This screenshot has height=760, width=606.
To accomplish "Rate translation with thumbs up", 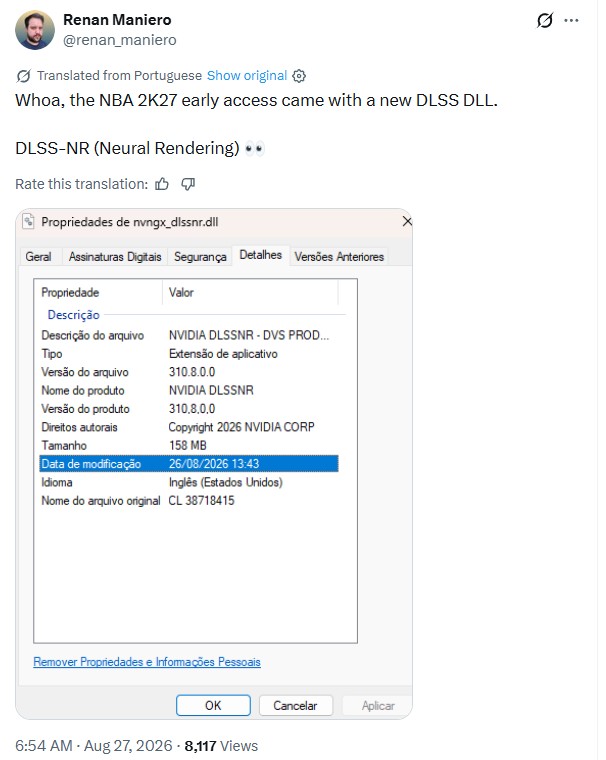I will pos(162,184).
